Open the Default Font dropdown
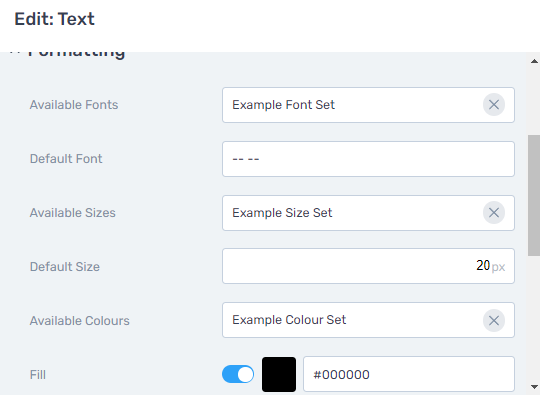 click(x=368, y=159)
